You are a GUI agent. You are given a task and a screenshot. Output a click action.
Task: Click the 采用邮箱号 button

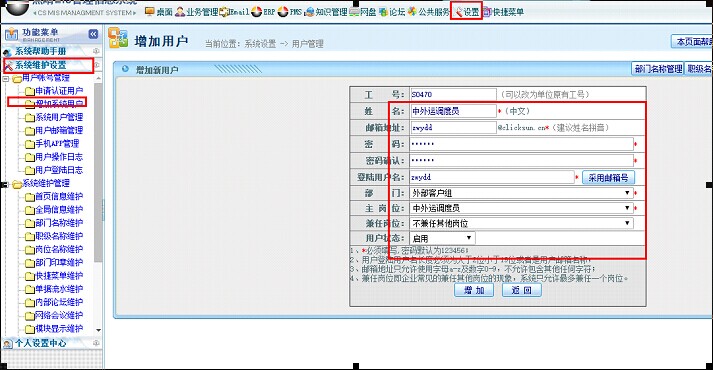tap(608, 178)
